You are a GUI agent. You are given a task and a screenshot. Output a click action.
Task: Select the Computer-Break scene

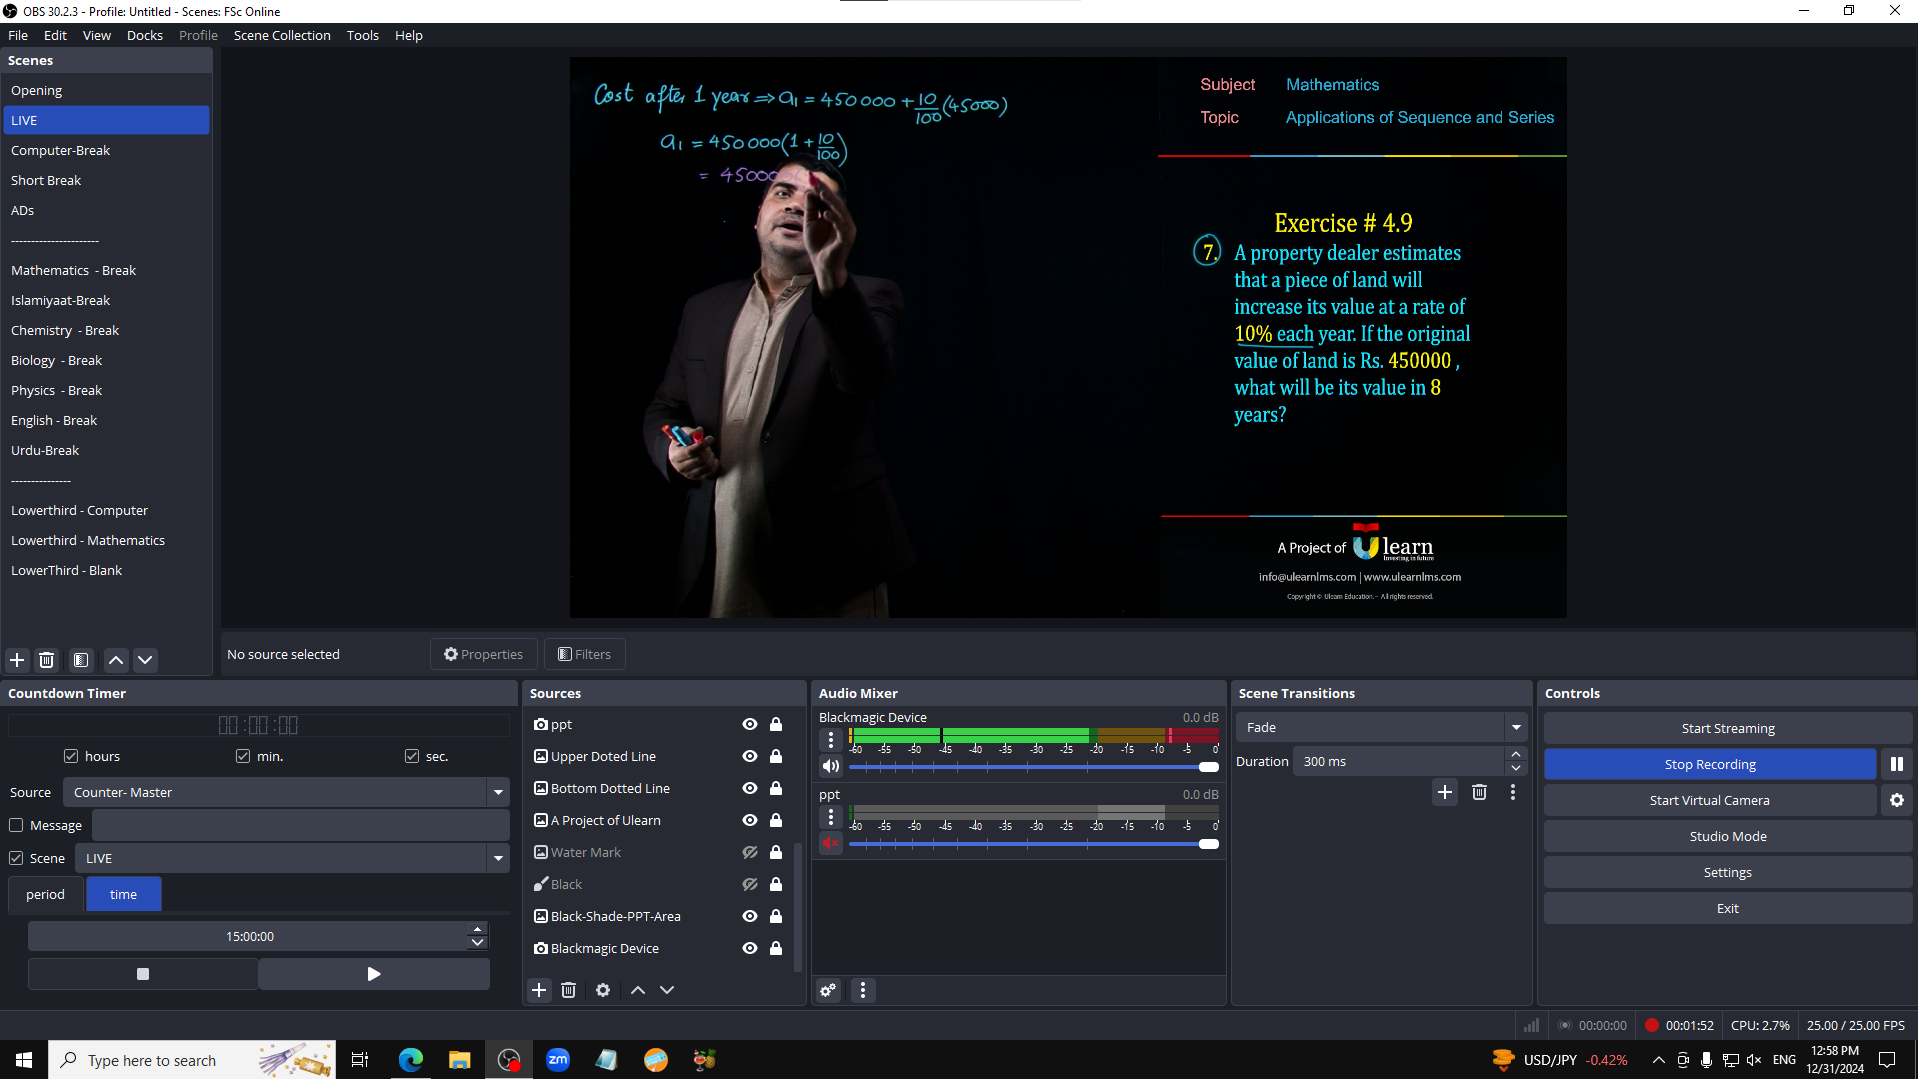tap(106, 150)
